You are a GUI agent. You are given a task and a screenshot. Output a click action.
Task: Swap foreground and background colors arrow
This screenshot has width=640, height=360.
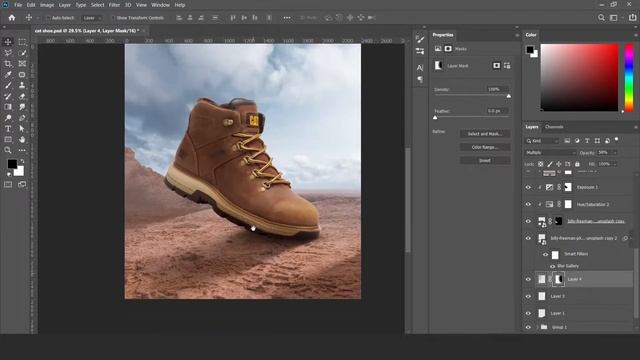point(22,162)
